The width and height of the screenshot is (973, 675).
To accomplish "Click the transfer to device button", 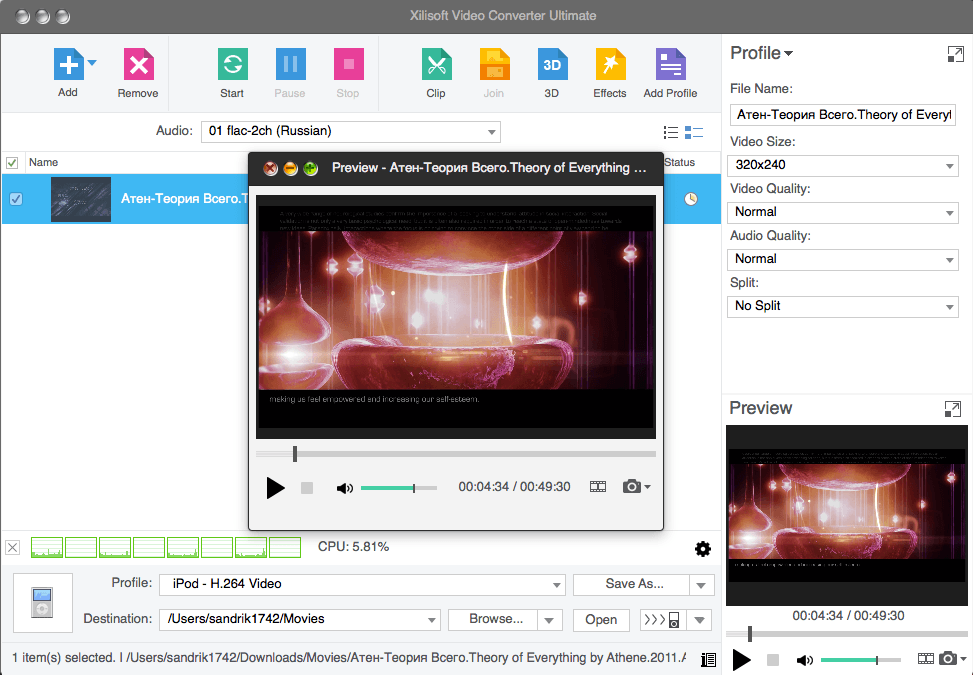I will 663,620.
